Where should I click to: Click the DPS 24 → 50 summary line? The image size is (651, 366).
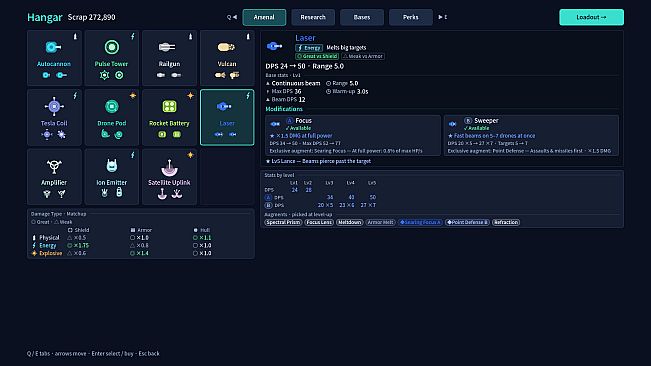[304, 66]
